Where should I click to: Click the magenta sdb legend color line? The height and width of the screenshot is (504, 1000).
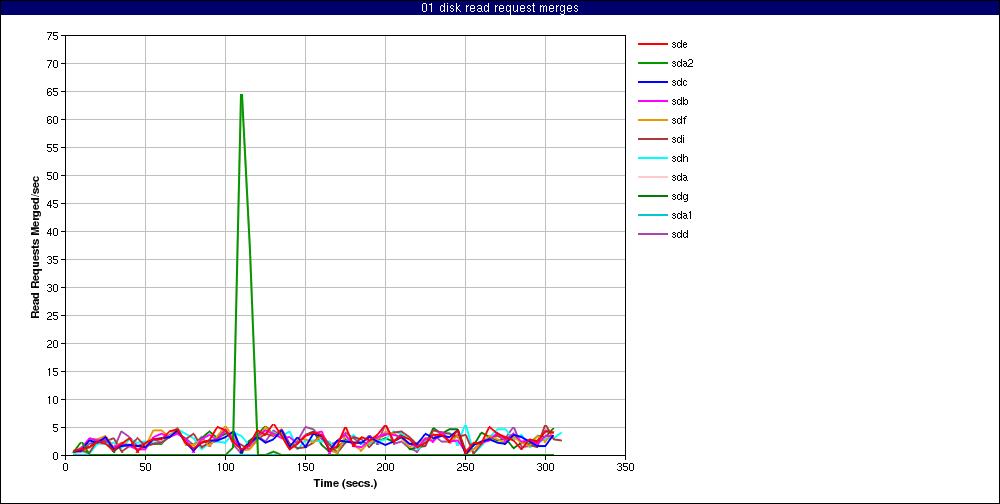coord(652,101)
